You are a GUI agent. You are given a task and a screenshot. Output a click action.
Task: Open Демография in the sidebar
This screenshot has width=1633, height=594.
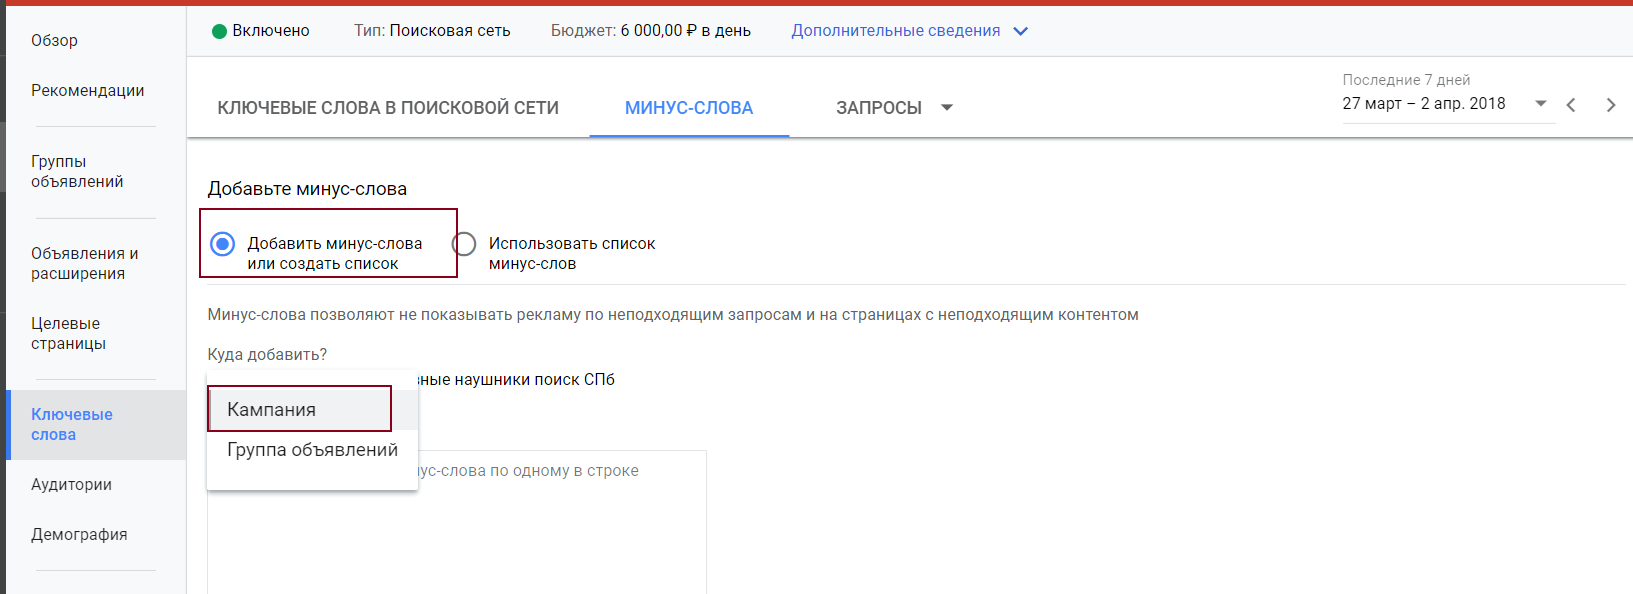coord(79,535)
